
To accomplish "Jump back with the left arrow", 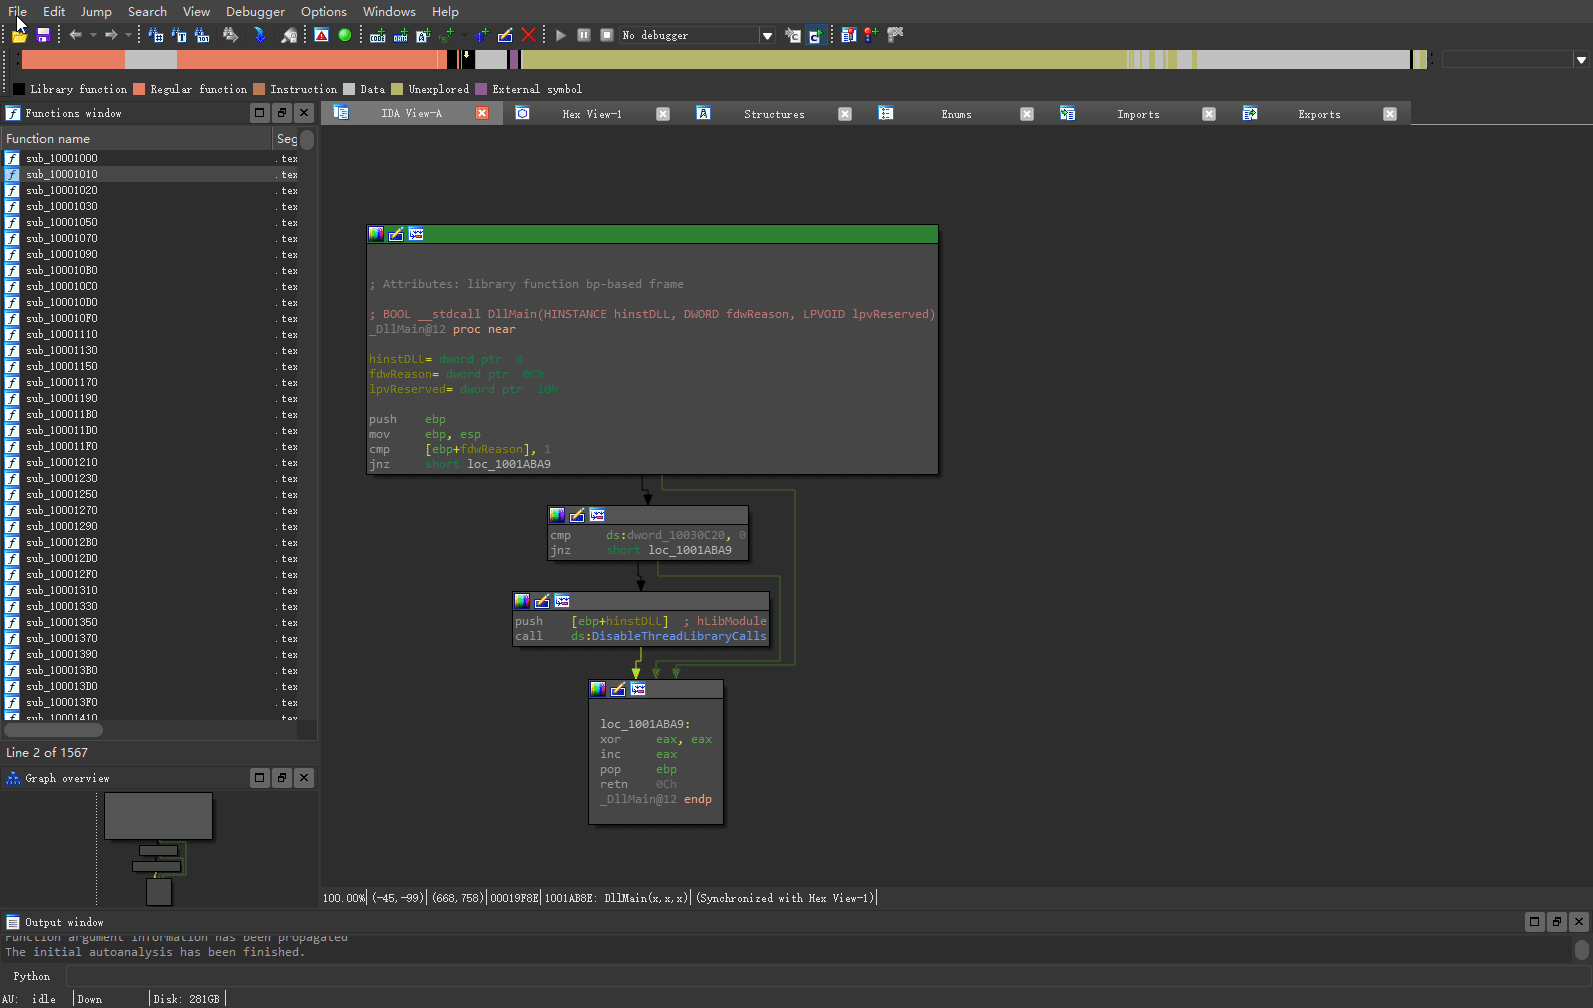I will (x=75, y=35).
